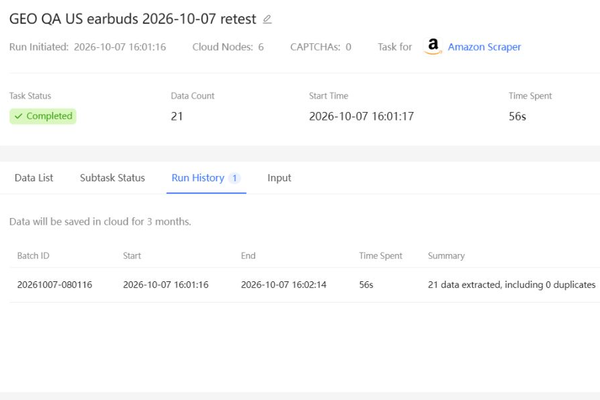Click the End column header

pos(248,256)
